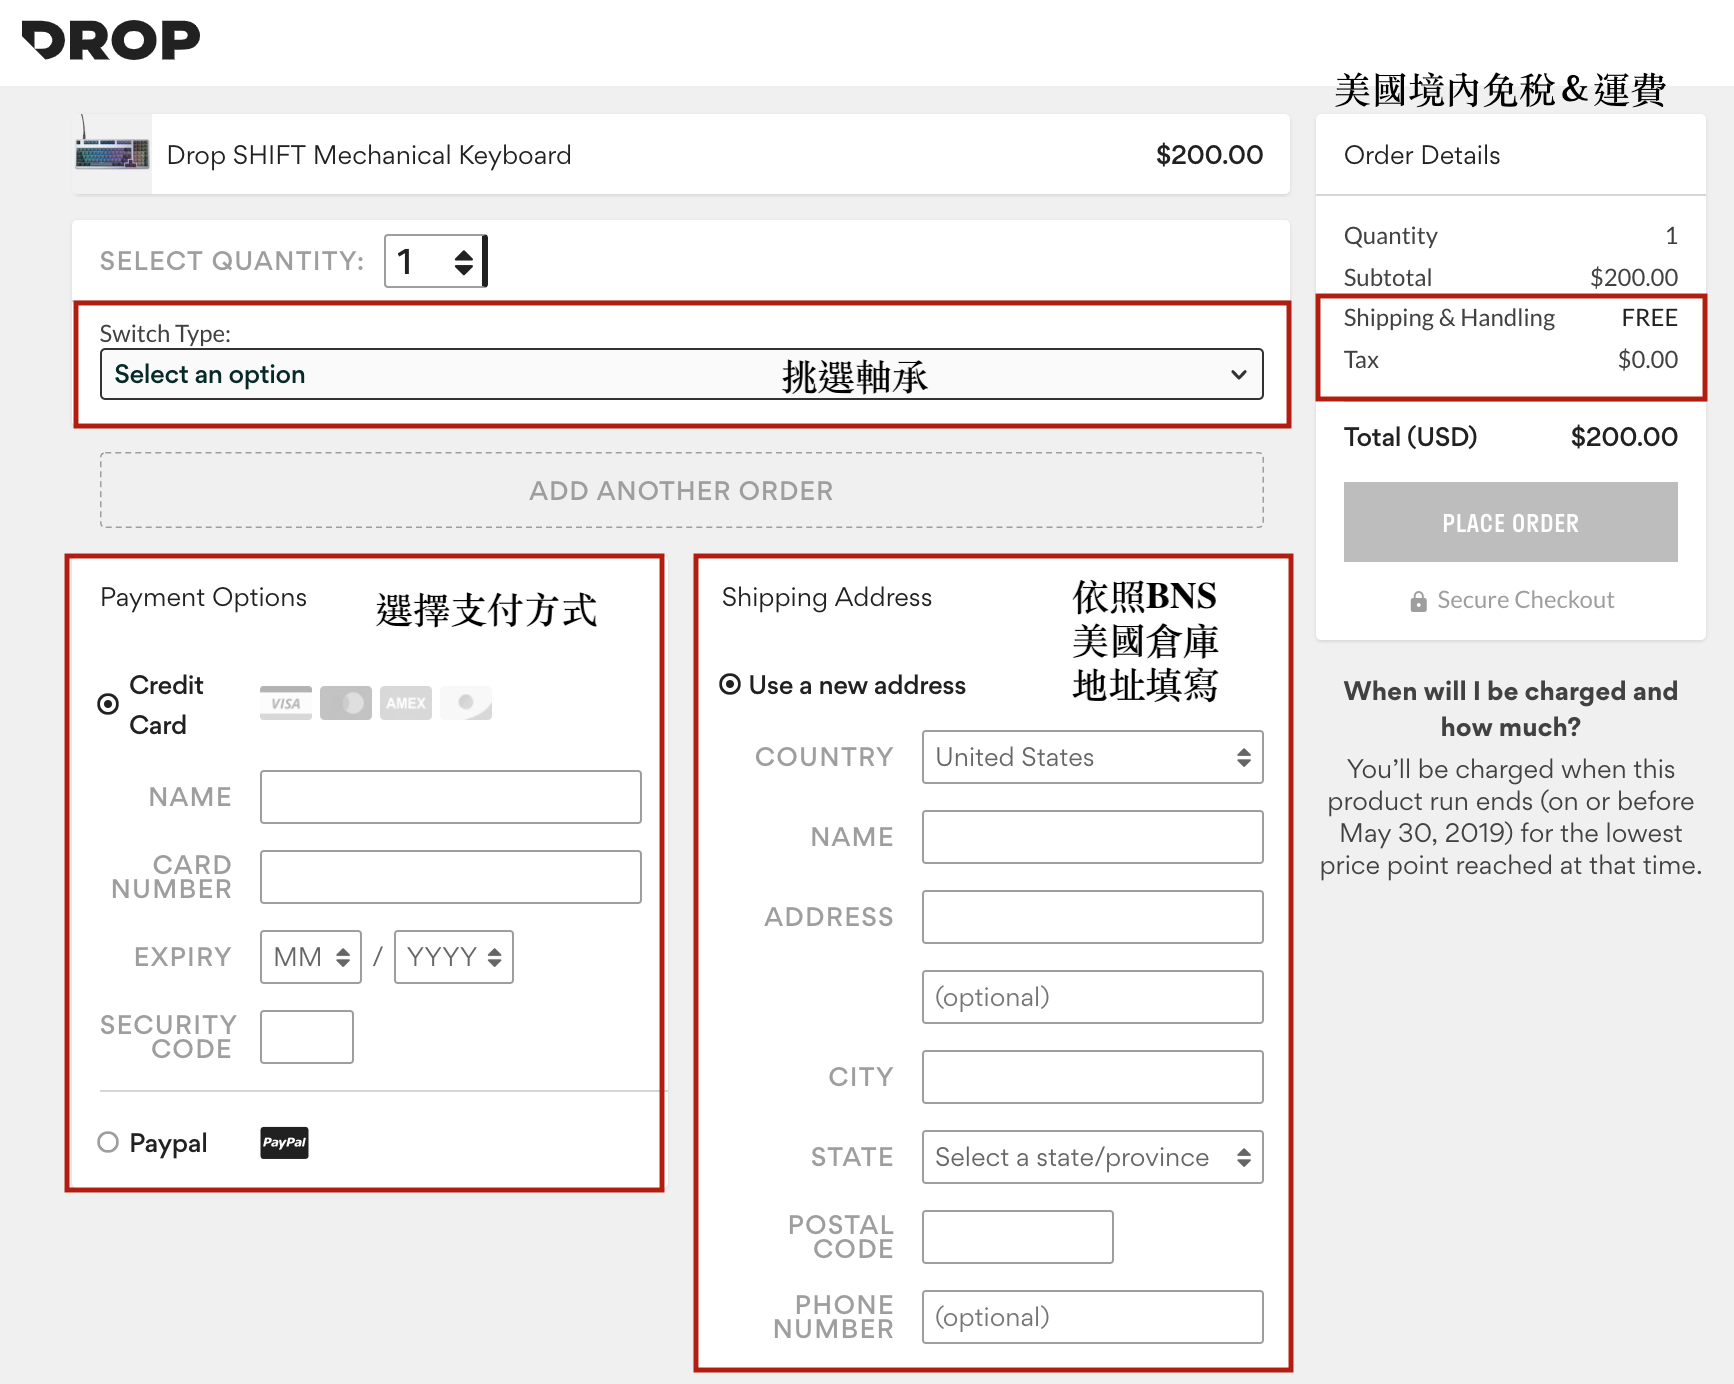This screenshot has width=1734, height=1384.
Task: Click the Drop logo
Action: pos(111,41)
